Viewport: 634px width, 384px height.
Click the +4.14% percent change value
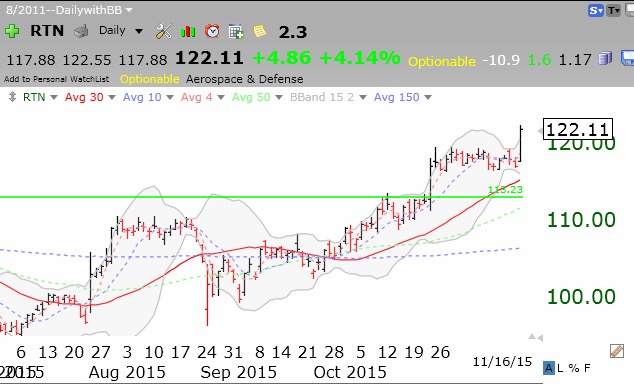coord(360,58)
